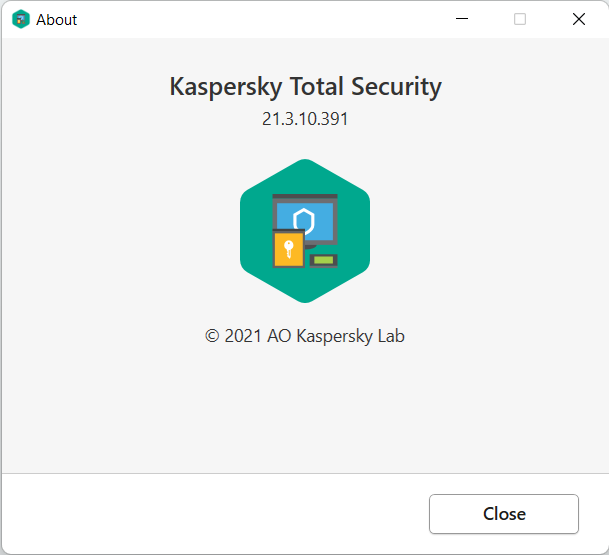This screenshot has height=555, width=609.
Task: Click the greyed-out maximize button
Action: click(x=520, y=19)
